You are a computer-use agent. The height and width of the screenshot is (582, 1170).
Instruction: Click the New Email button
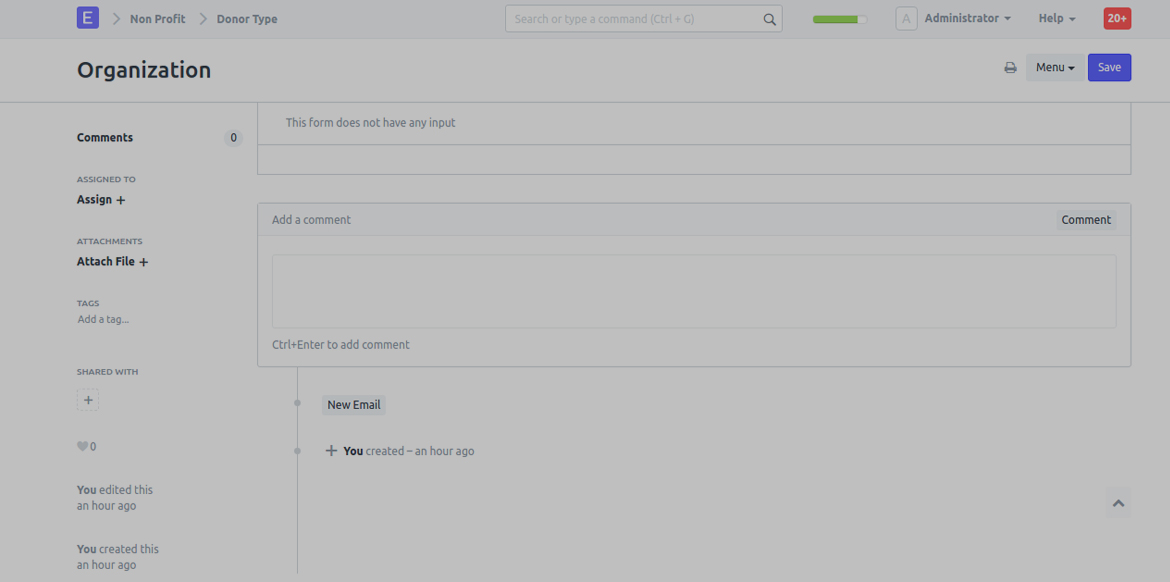[354, 405]
